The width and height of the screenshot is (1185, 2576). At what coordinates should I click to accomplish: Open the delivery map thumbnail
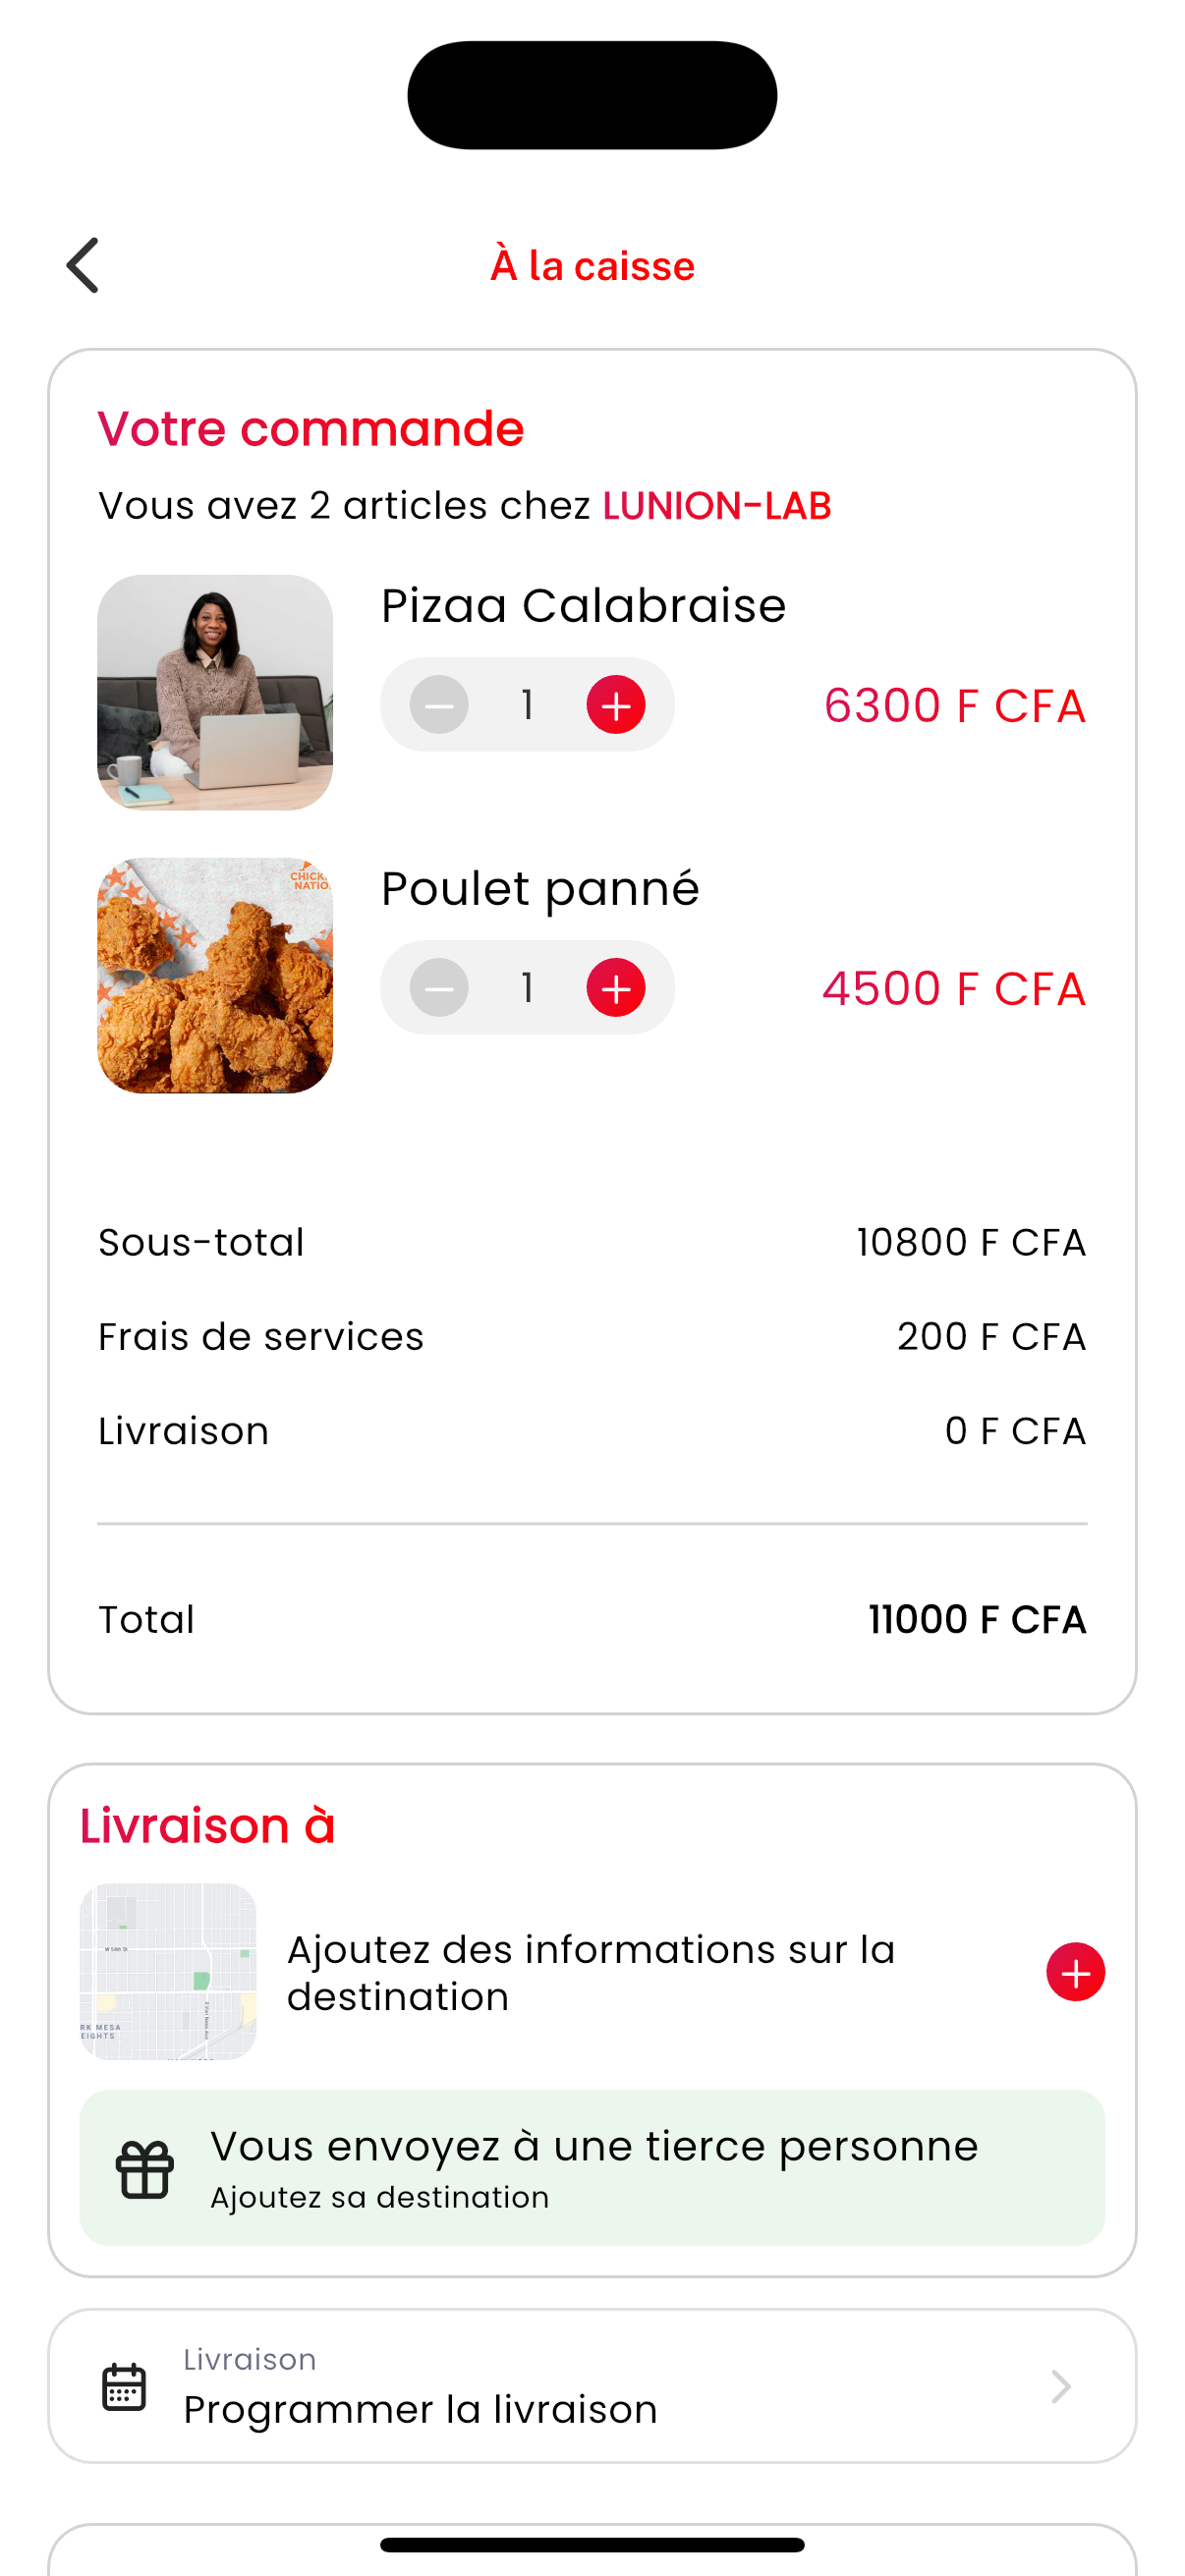[x=168, y=1971]
